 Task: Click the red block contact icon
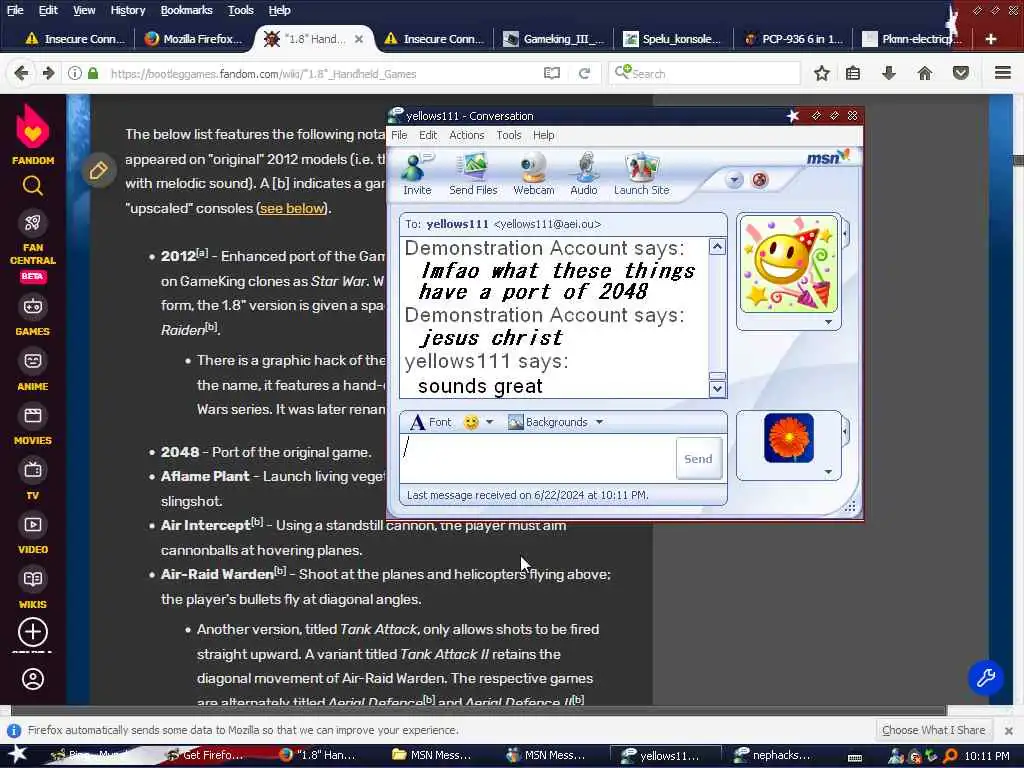coord(760,180)
